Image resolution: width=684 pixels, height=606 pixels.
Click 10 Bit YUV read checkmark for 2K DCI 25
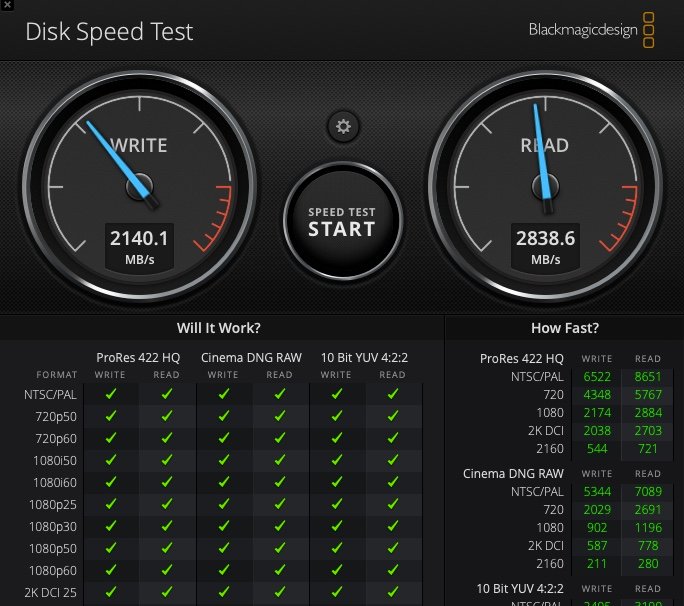click(393, 592)
